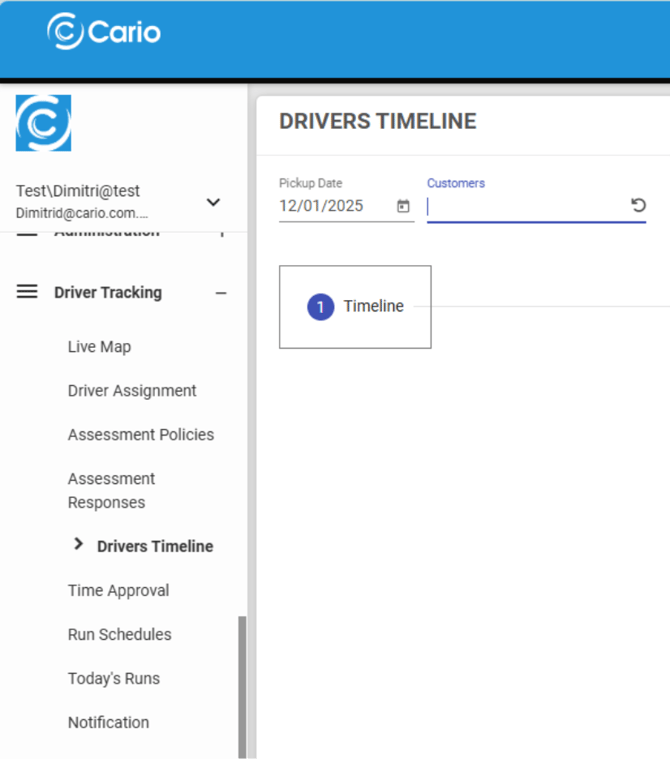The height and width of the screenshot is (759, 670).
Task: Open the Run Schedules page
Action: pos(119,635)
